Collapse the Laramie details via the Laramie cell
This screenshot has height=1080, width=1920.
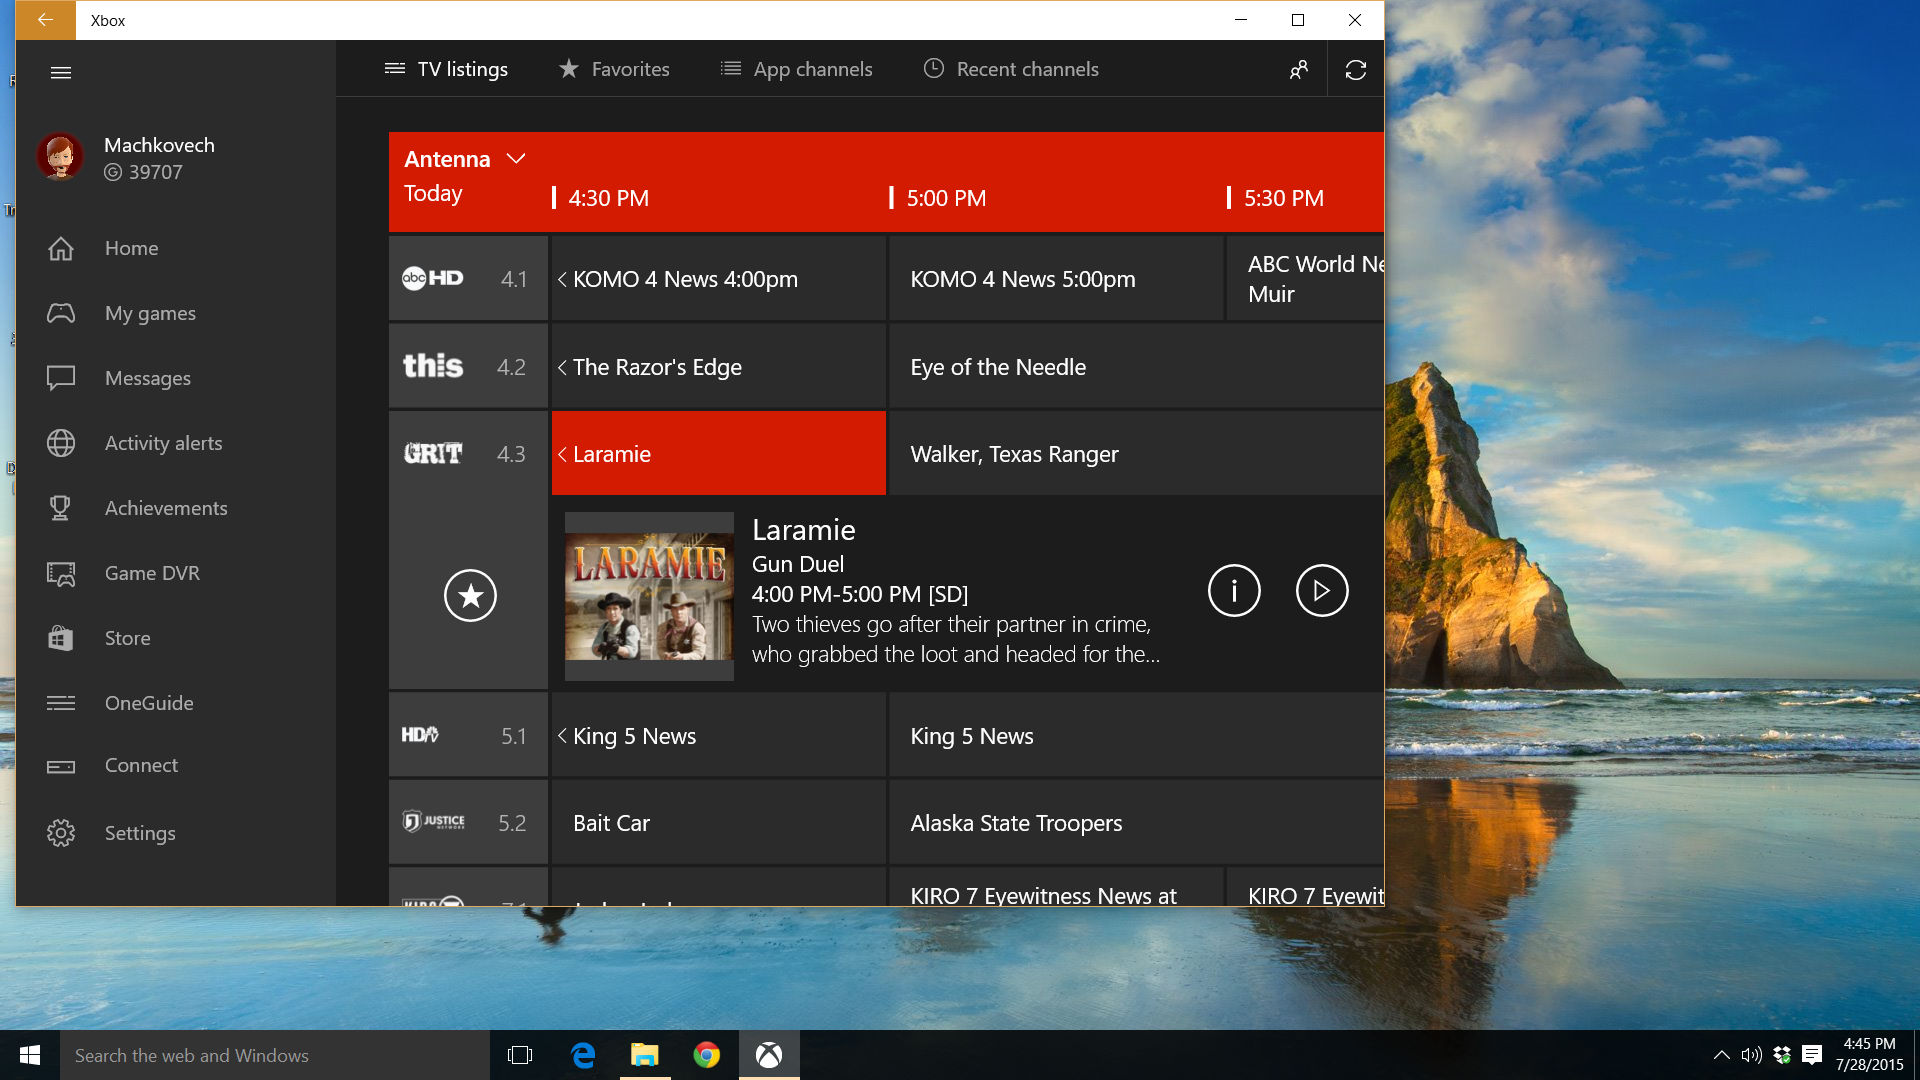point(717,453)
